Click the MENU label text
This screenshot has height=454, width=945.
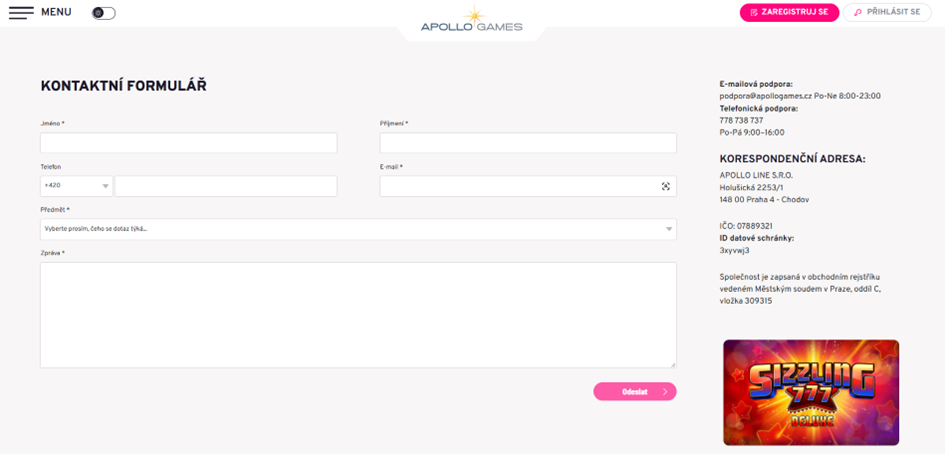click(56, 12)
